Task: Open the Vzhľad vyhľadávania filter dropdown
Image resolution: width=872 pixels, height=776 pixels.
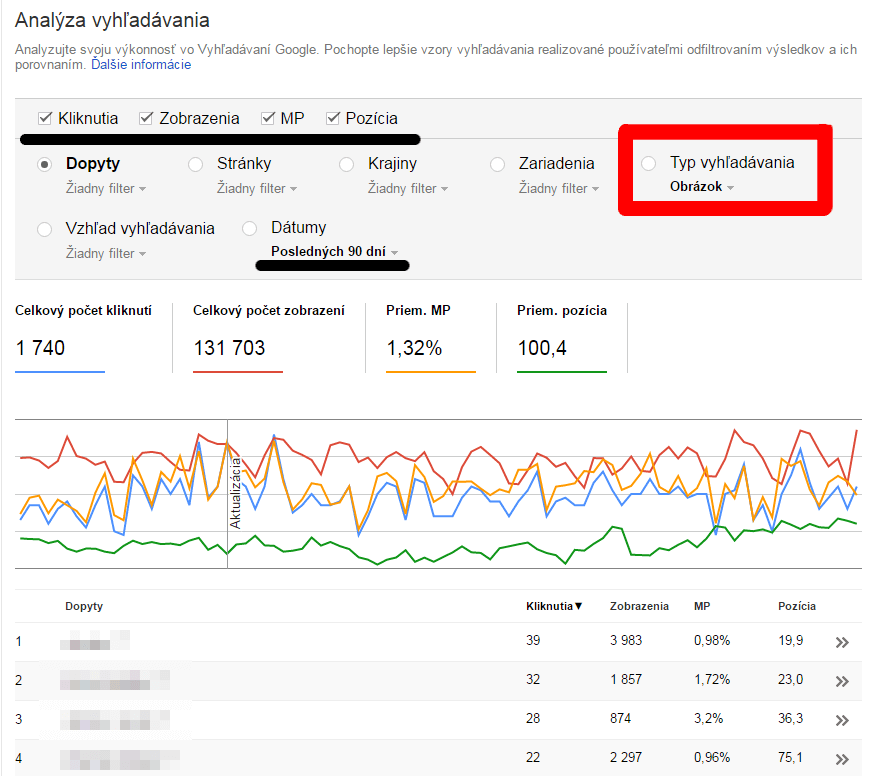Action: [x=106, y=254]
